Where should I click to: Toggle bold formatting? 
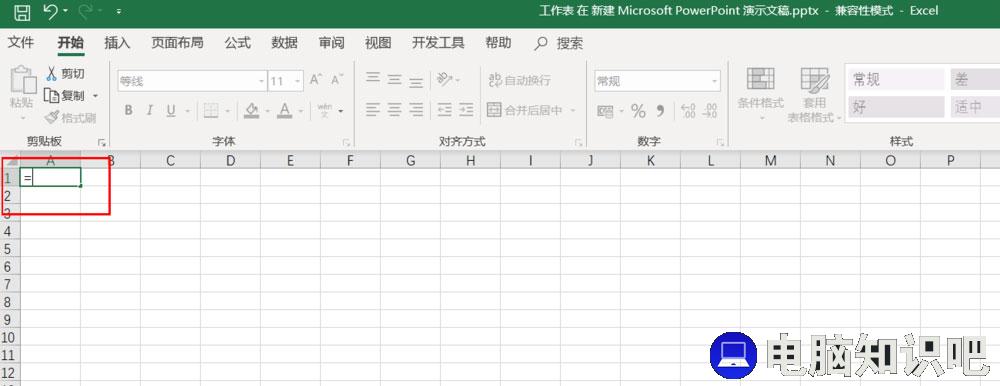click(128, 110)
